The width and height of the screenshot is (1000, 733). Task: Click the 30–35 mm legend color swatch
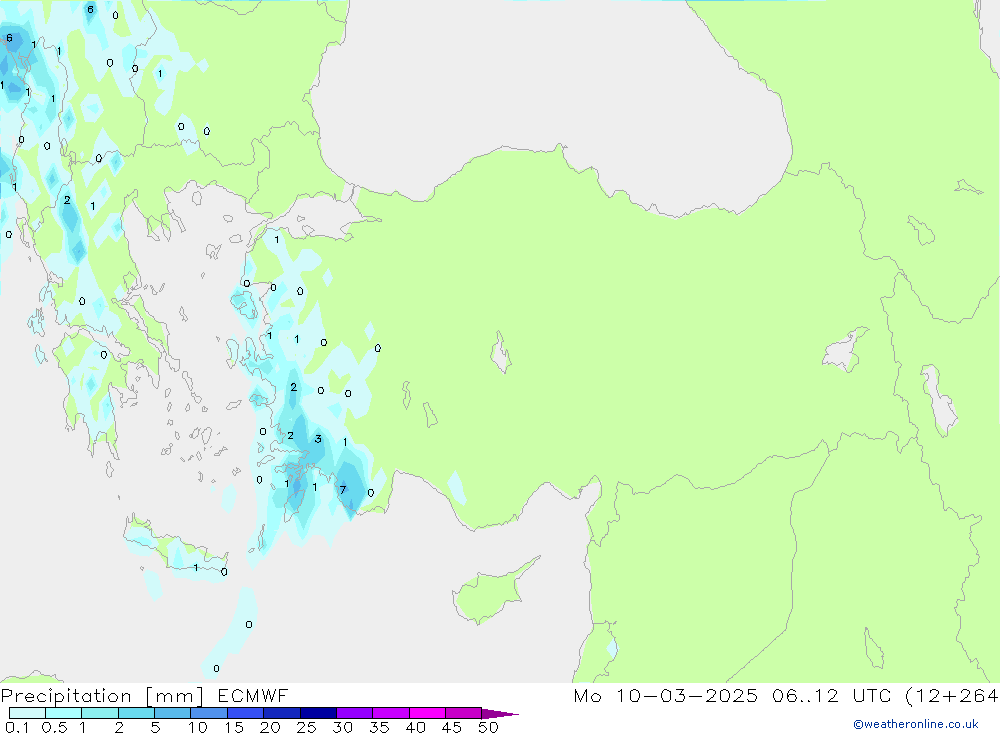click(355, 713)
